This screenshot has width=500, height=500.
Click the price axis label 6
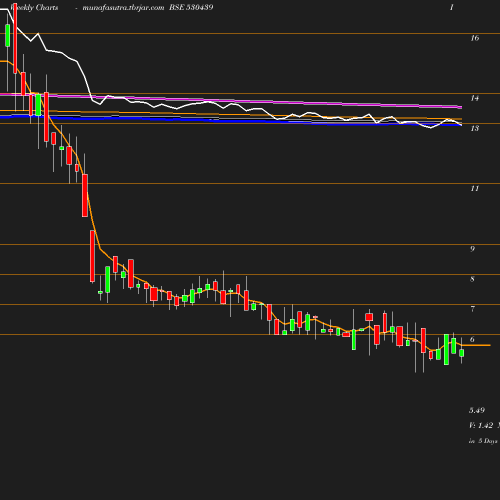[472, 339]
